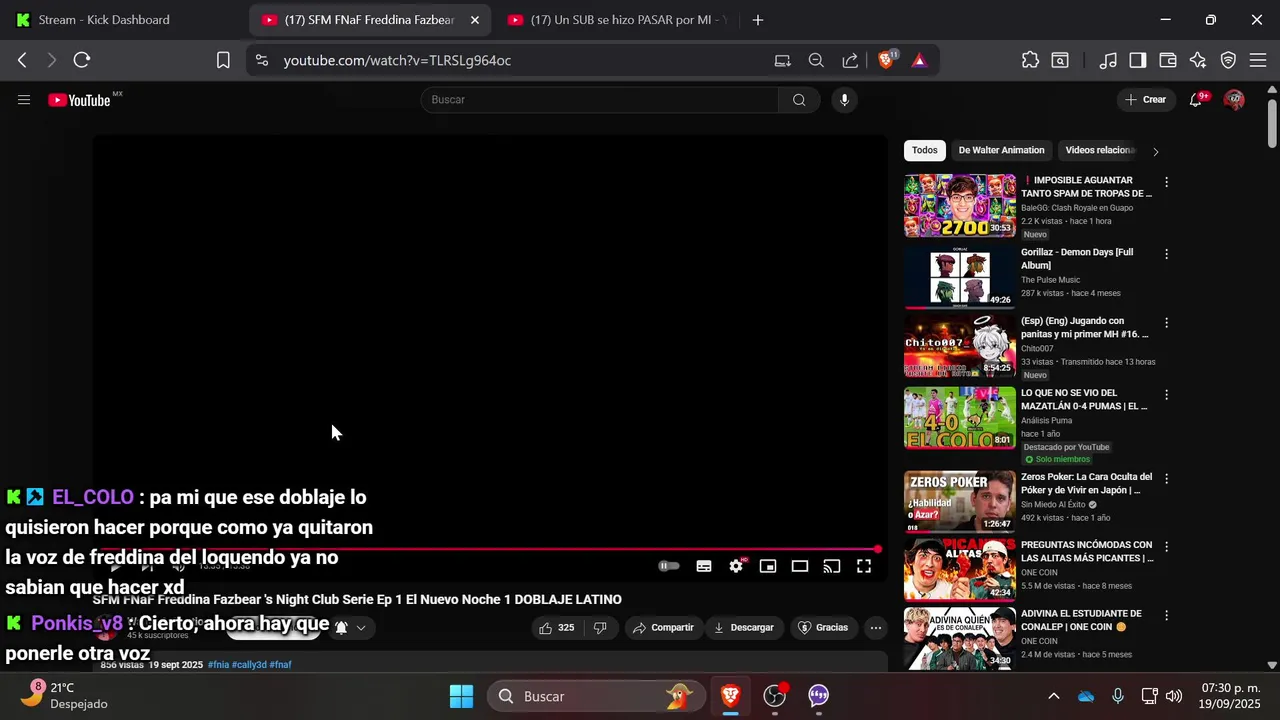Screen dimensions: 1280x720
Task: Open Brave Leo AI sparkle icon
Action: click(1198, 60)
